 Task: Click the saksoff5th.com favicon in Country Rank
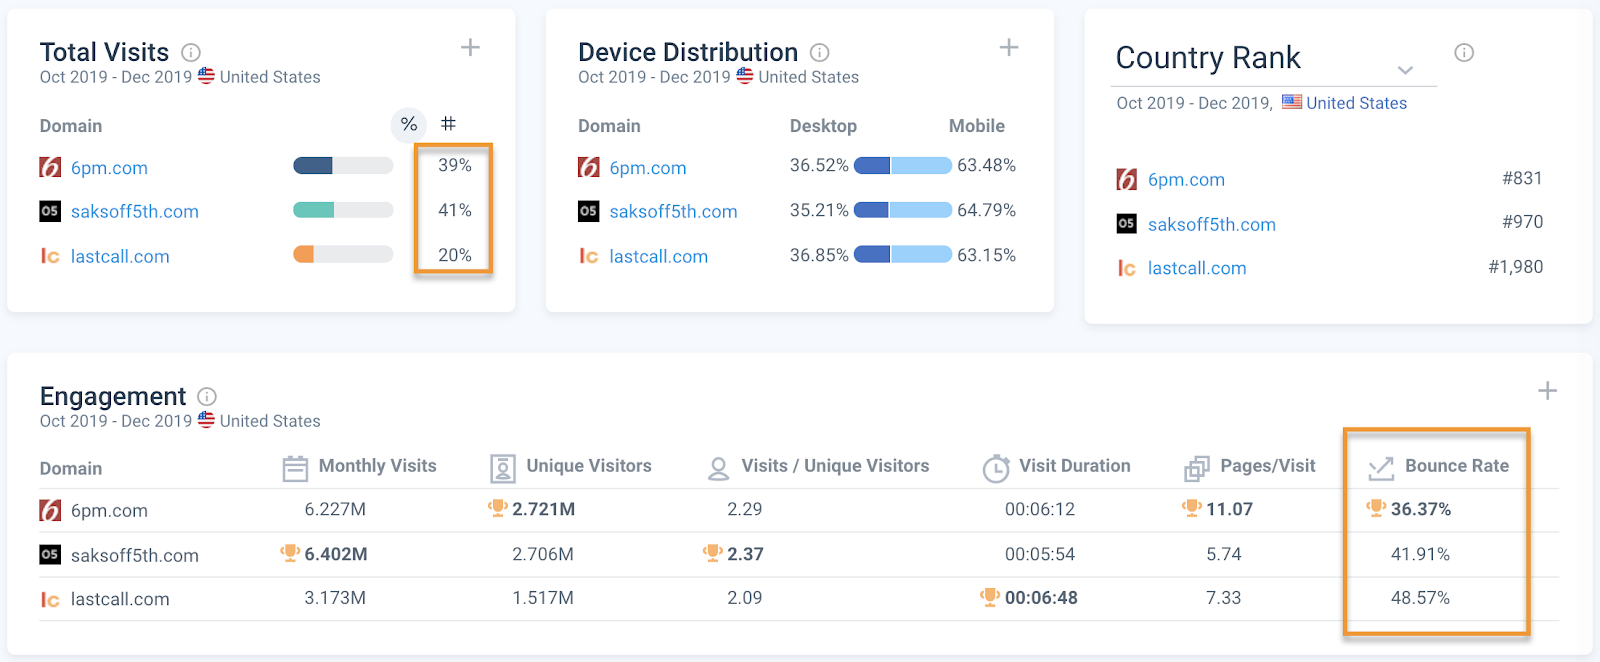[x=1127, y=223]
